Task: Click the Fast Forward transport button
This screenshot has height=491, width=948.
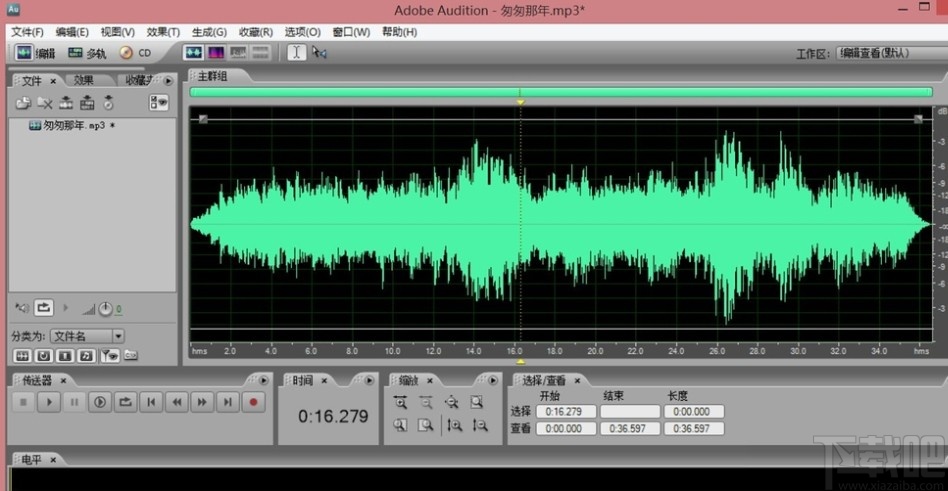Action: point(203,402)
